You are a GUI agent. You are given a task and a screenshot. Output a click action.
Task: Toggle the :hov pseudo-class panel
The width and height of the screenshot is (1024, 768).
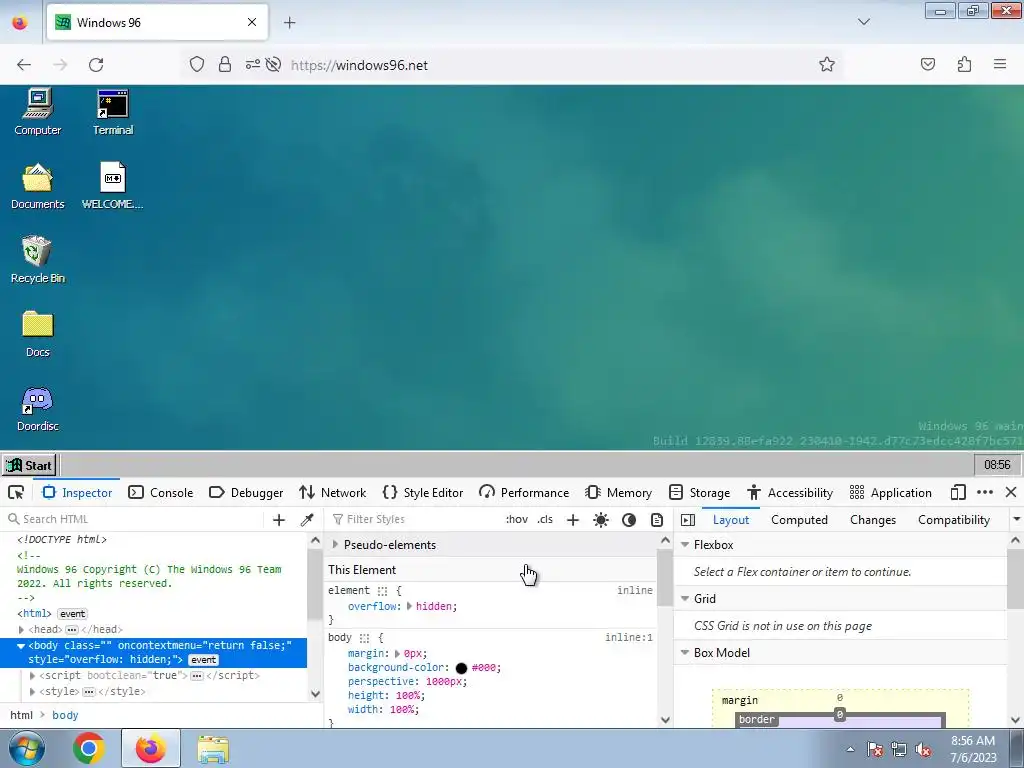[517, 519]
